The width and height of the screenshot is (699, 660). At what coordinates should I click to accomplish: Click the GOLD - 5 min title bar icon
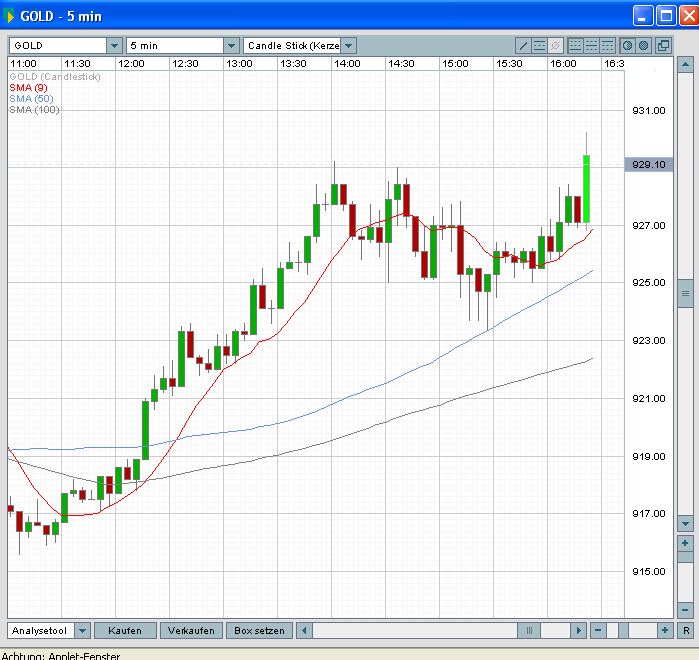tap(8, 16)
